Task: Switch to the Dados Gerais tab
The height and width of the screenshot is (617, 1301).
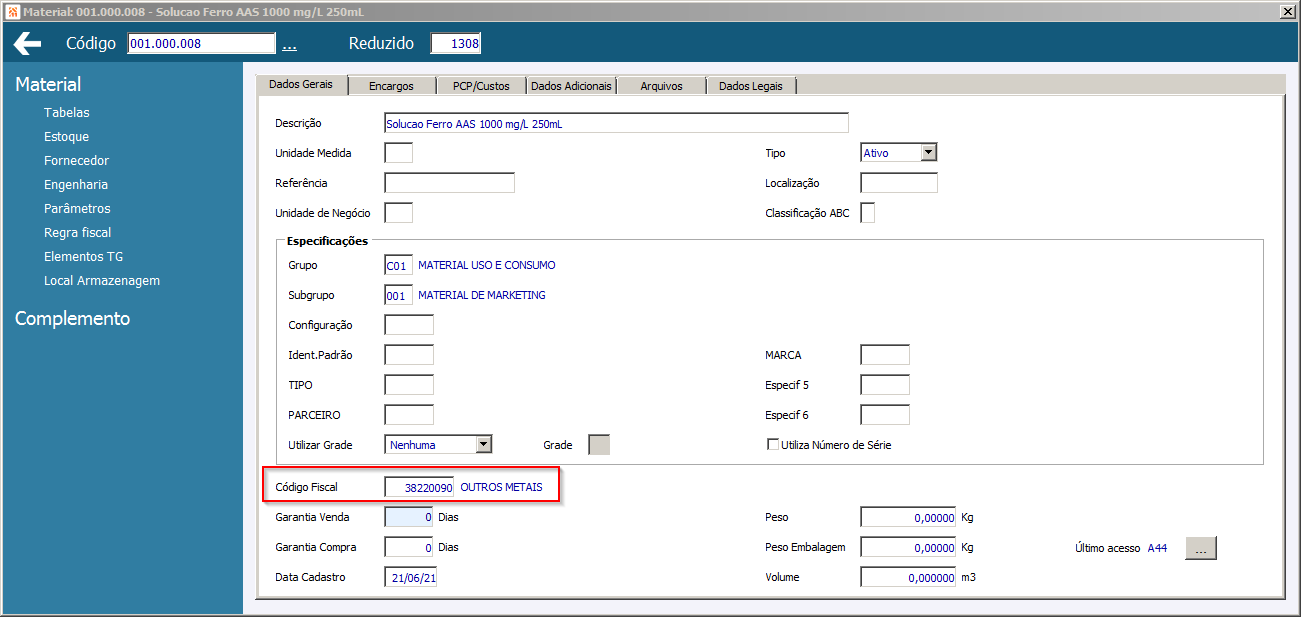Action: point(301,85)
